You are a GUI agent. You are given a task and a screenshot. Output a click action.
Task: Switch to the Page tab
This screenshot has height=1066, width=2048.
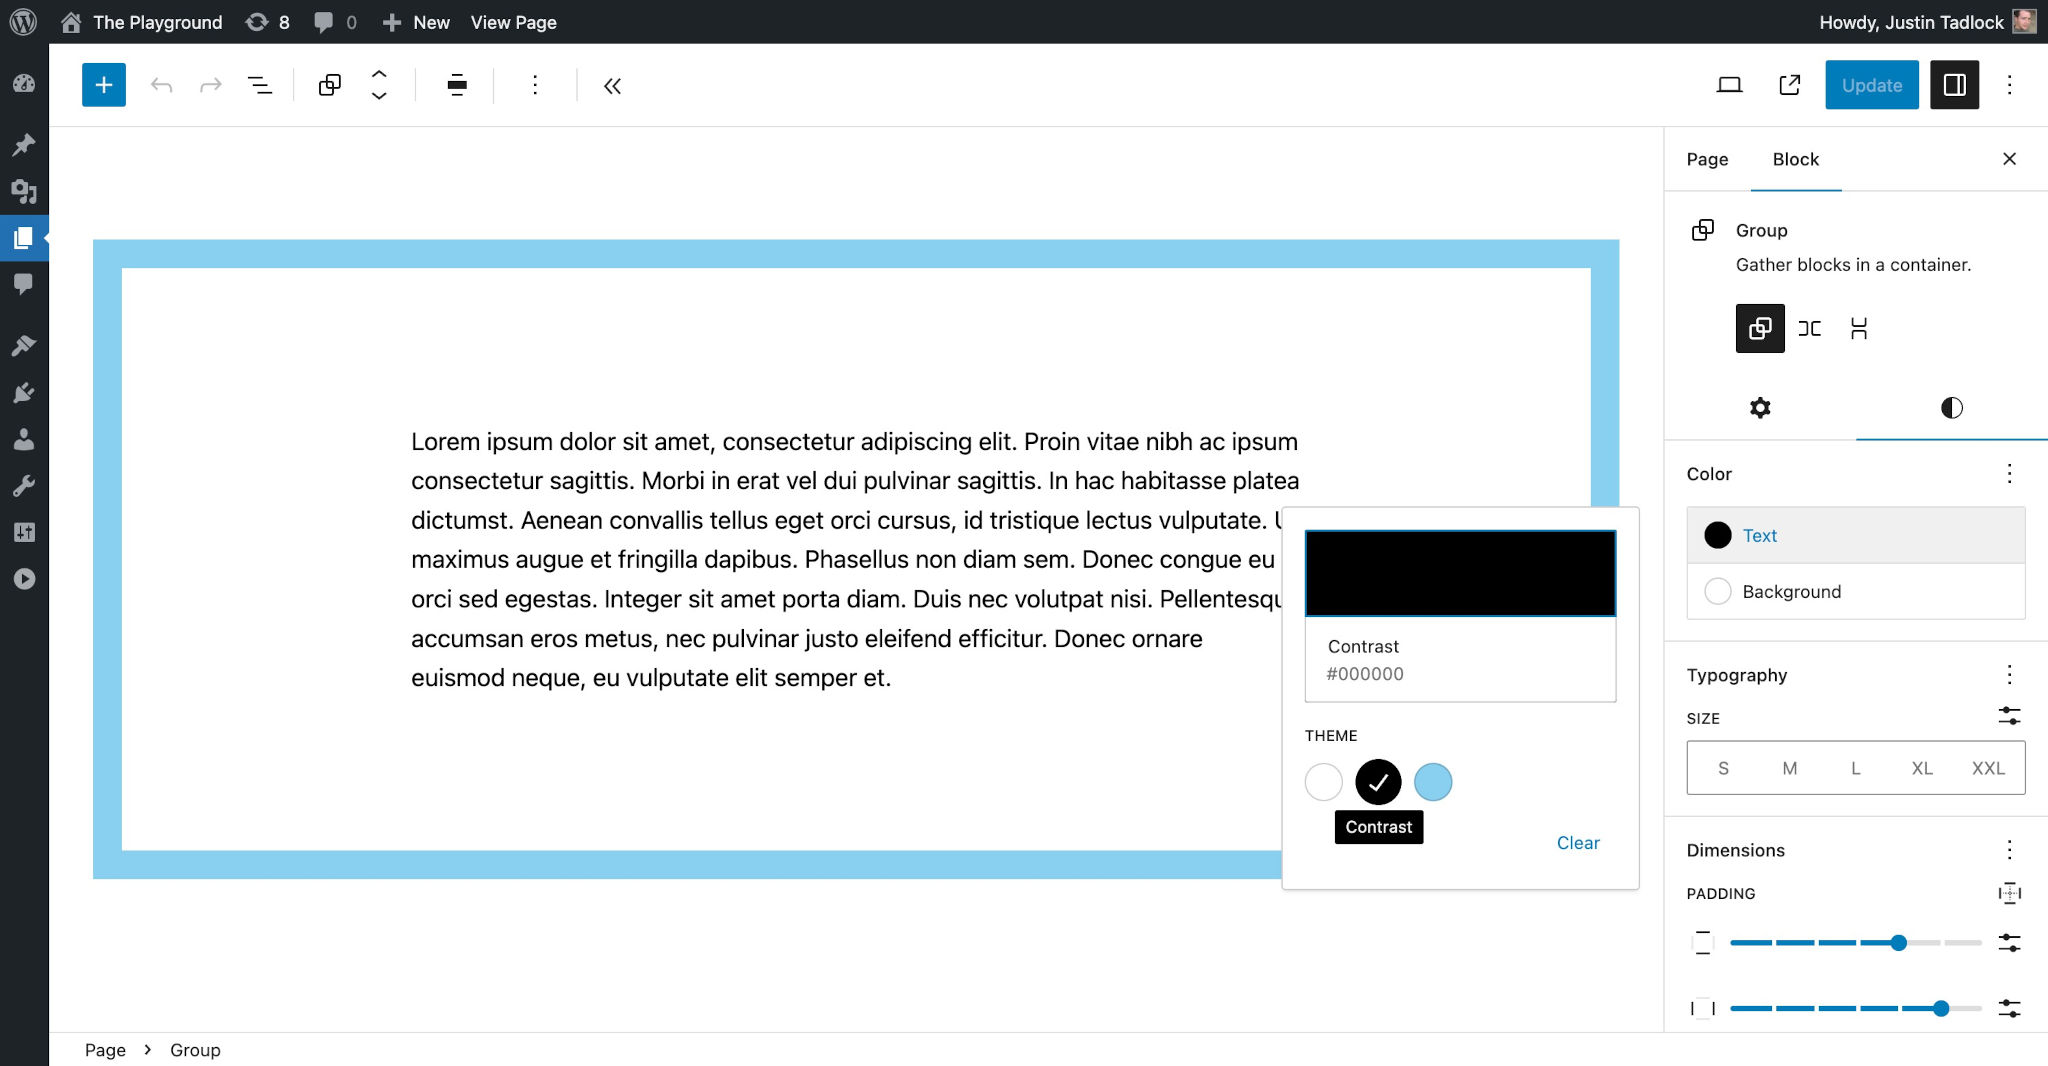click(x=1707, y=159)
